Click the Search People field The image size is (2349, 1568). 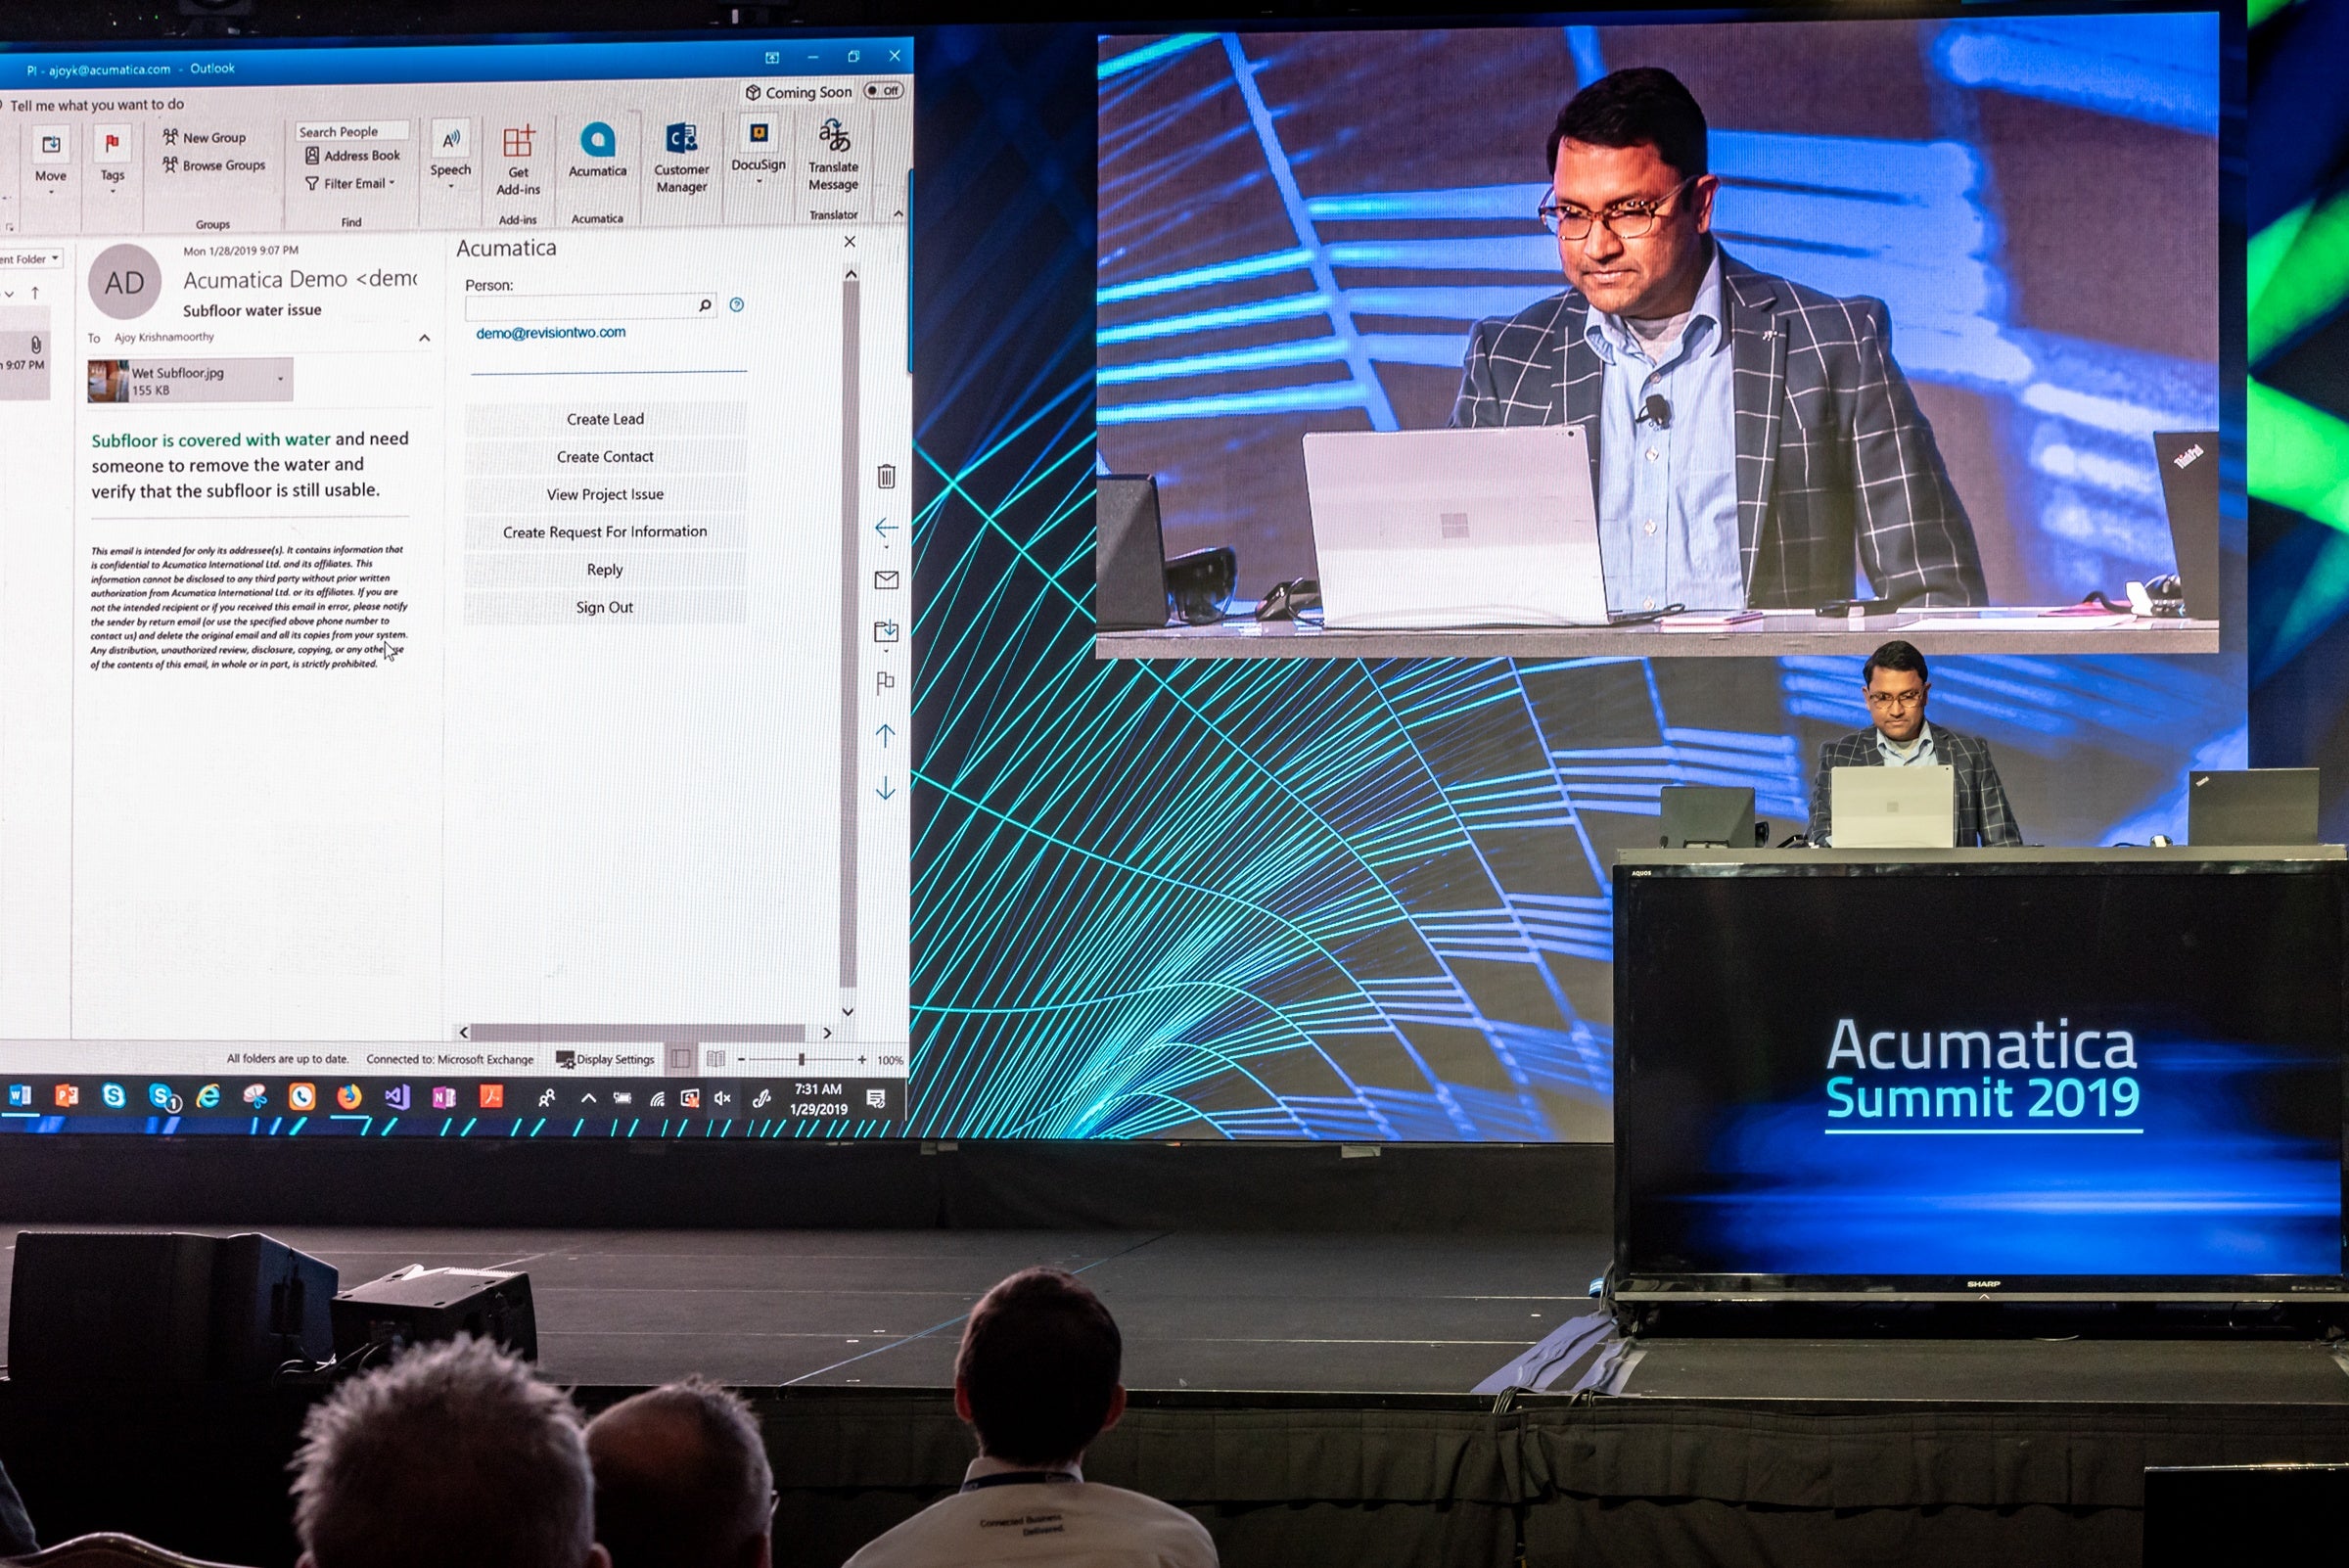click(352, 131)
